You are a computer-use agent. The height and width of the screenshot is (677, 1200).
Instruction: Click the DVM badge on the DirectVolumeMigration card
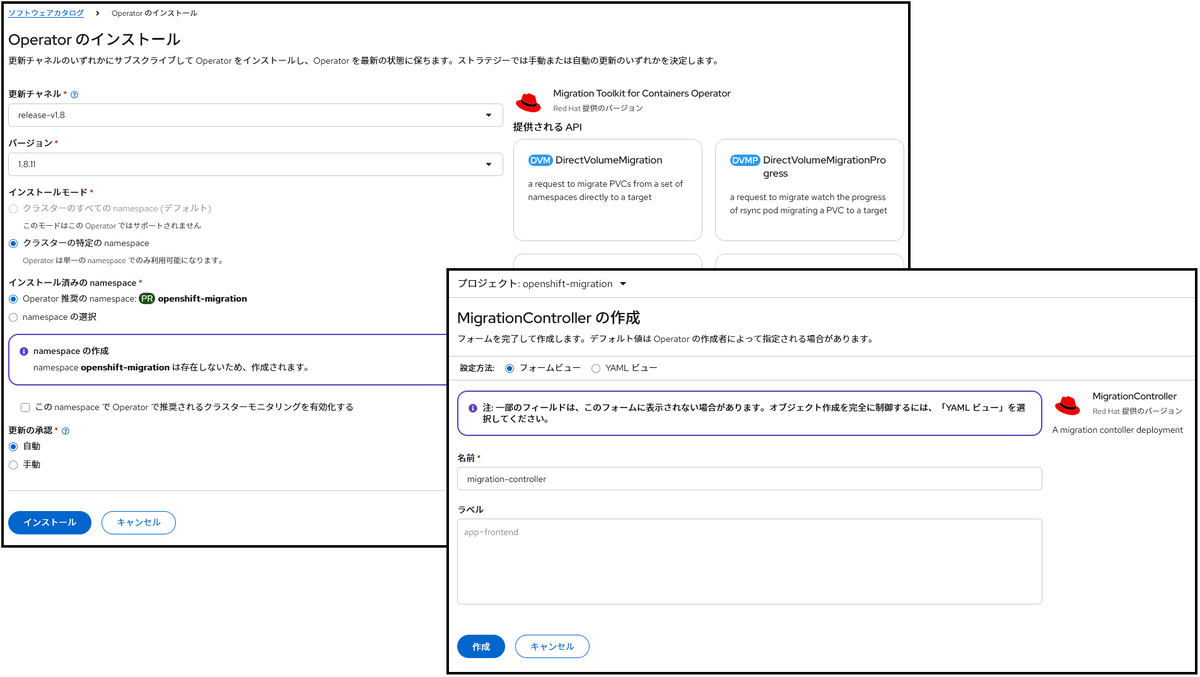(x=540, y=160)
